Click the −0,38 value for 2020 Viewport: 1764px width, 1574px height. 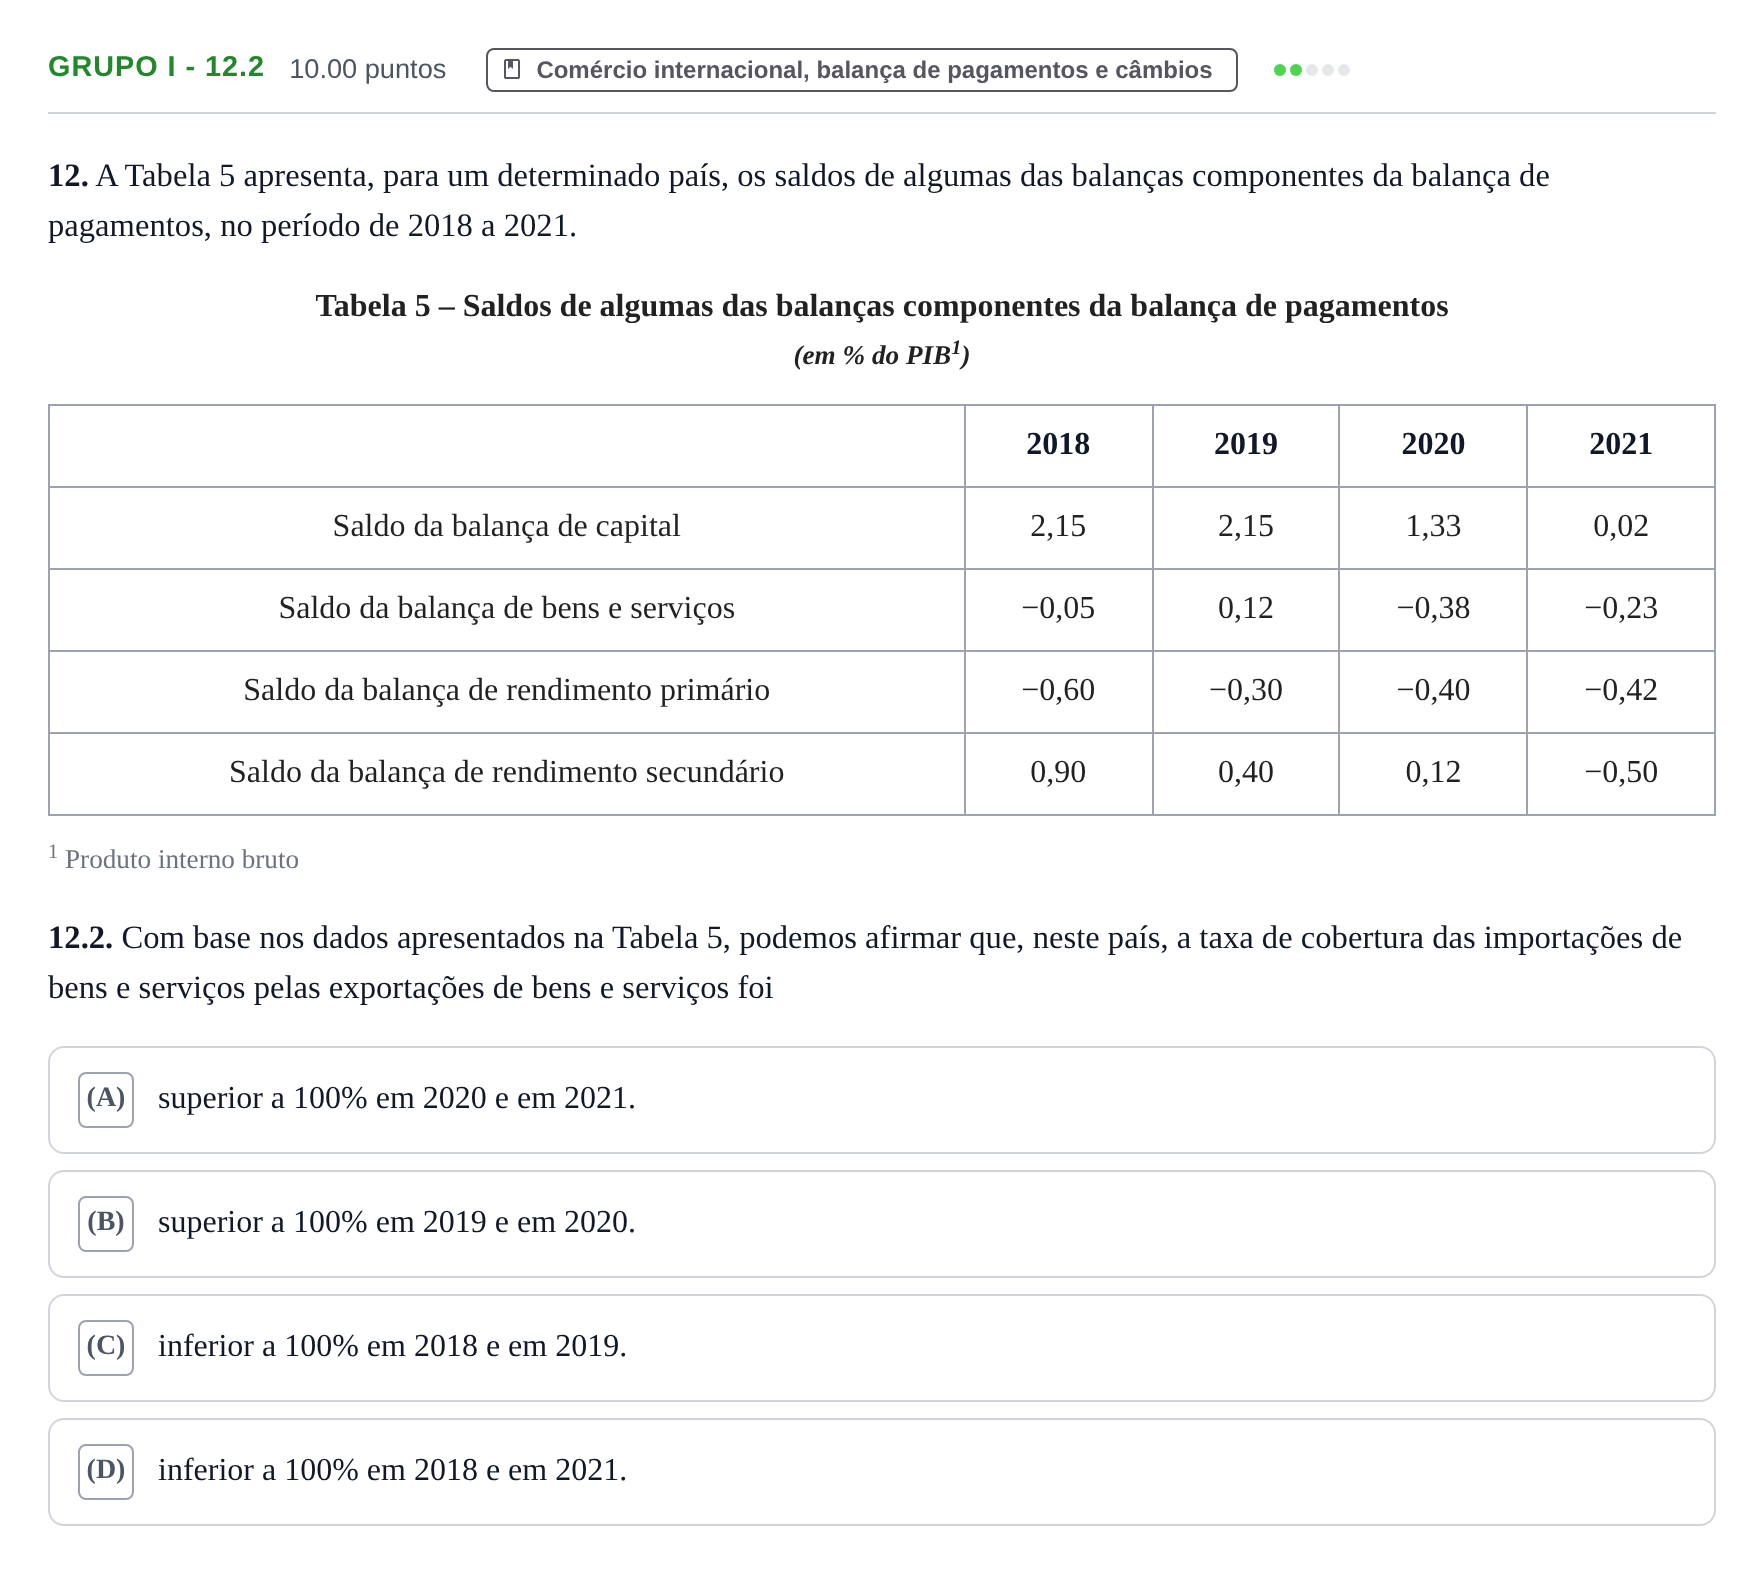click(x=1433, y=608)
